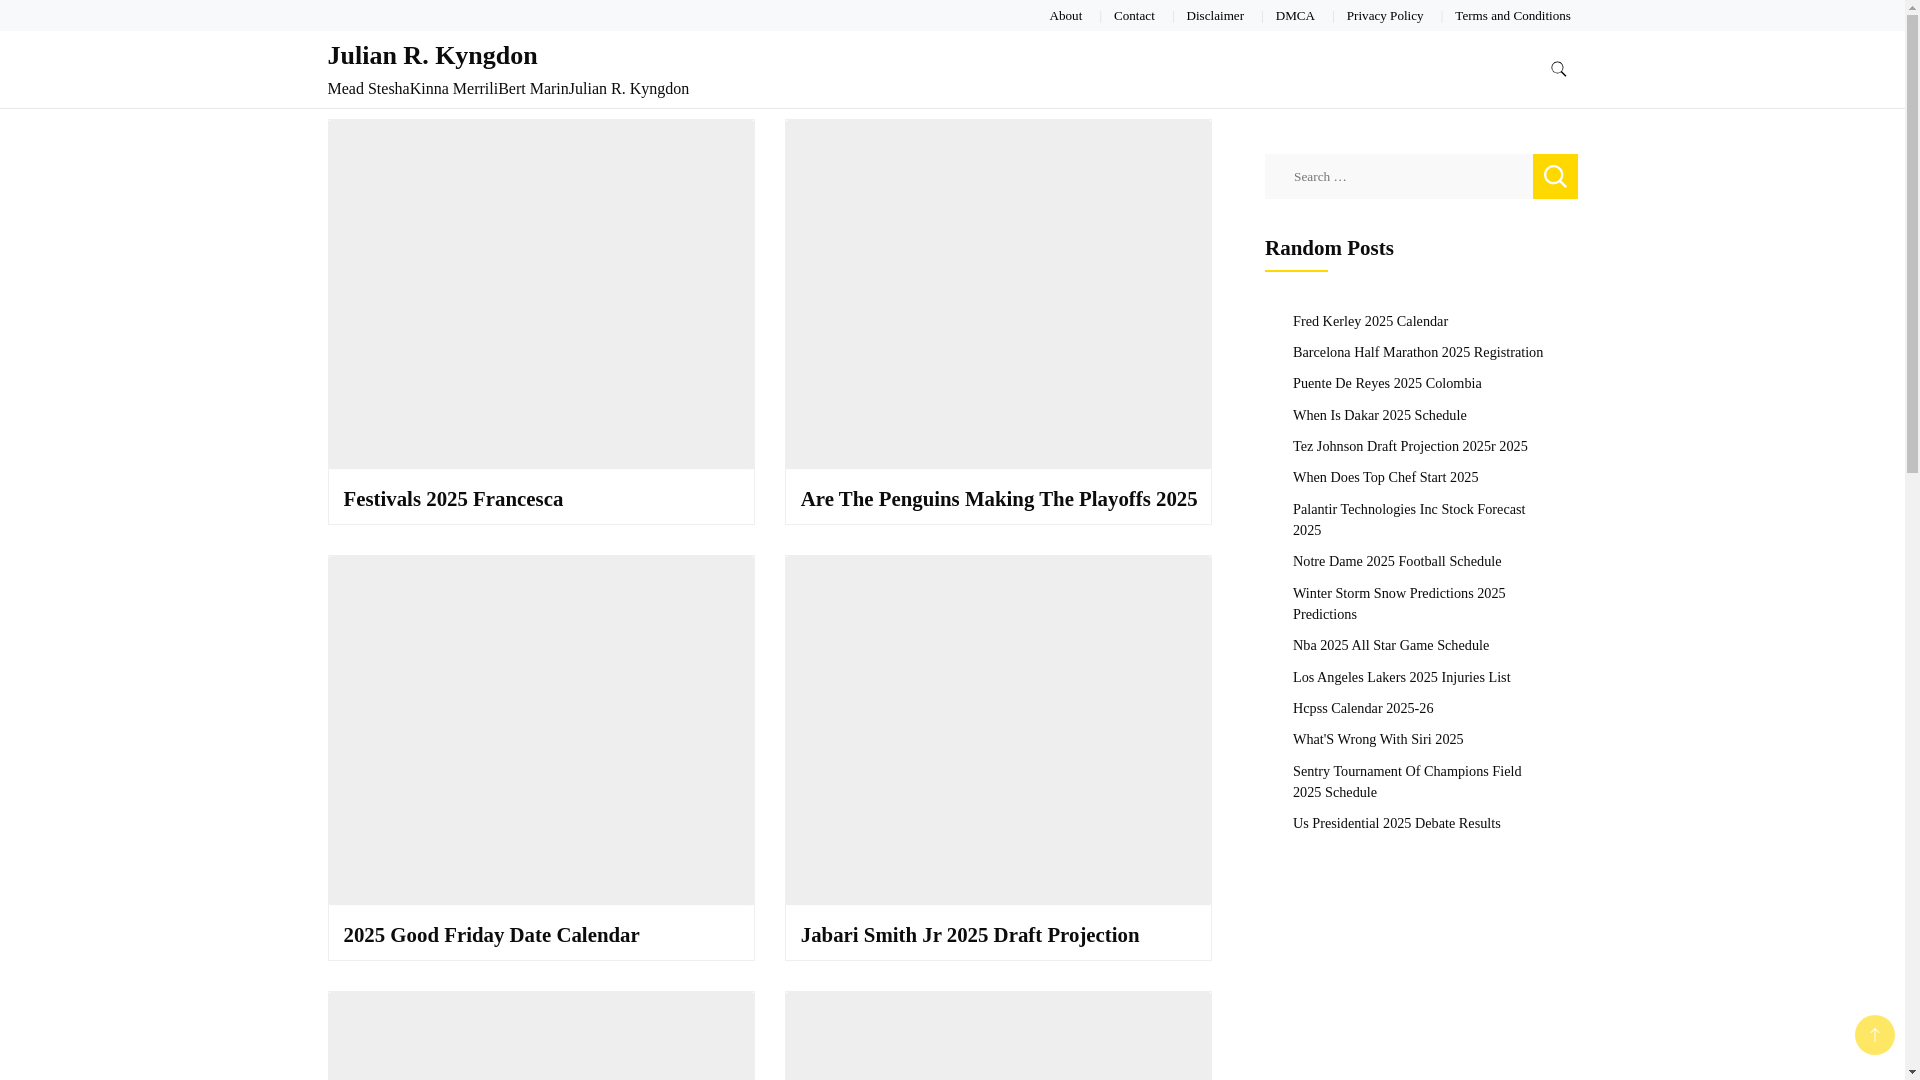Screen dimensions: 1920x1080
Task: Open Notre Dame 2025 Football Schedule
Action: (1396, 561)
